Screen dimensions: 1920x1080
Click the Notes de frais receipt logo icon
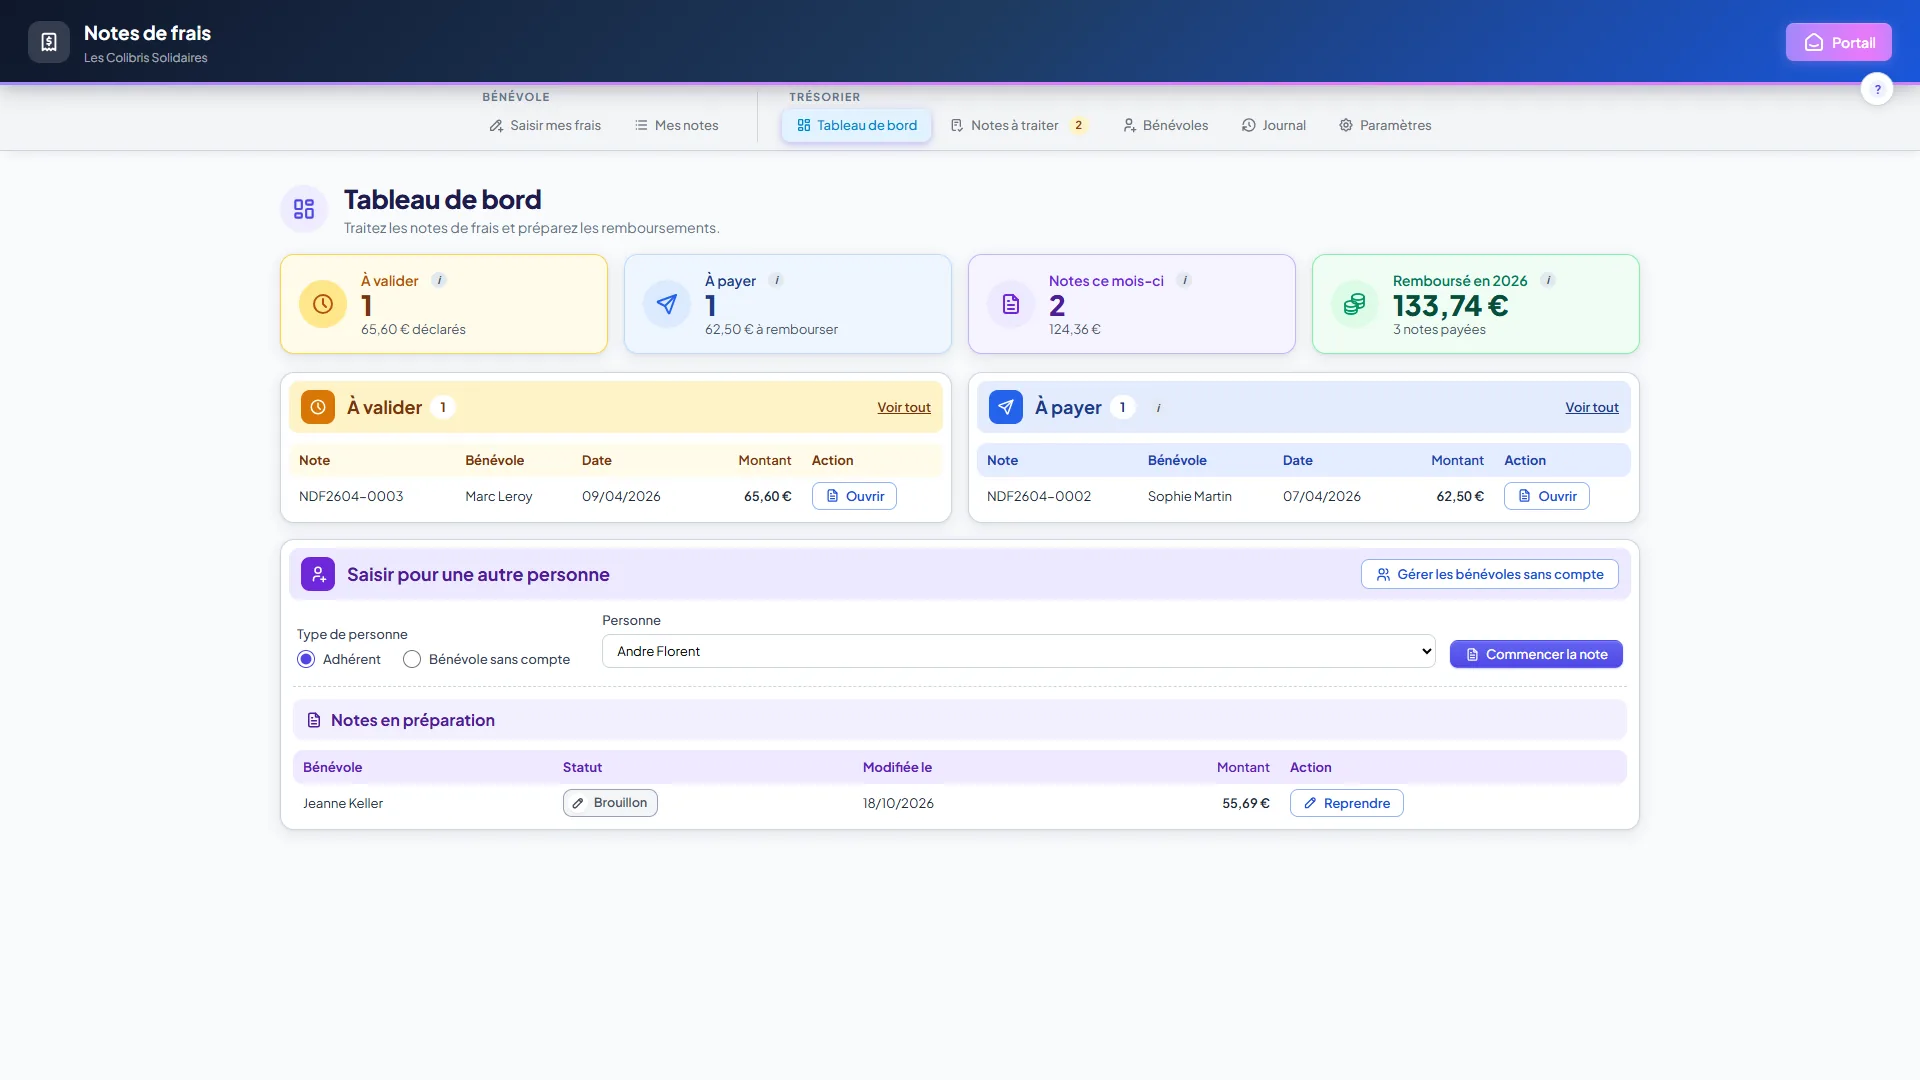tap(49, 42)
